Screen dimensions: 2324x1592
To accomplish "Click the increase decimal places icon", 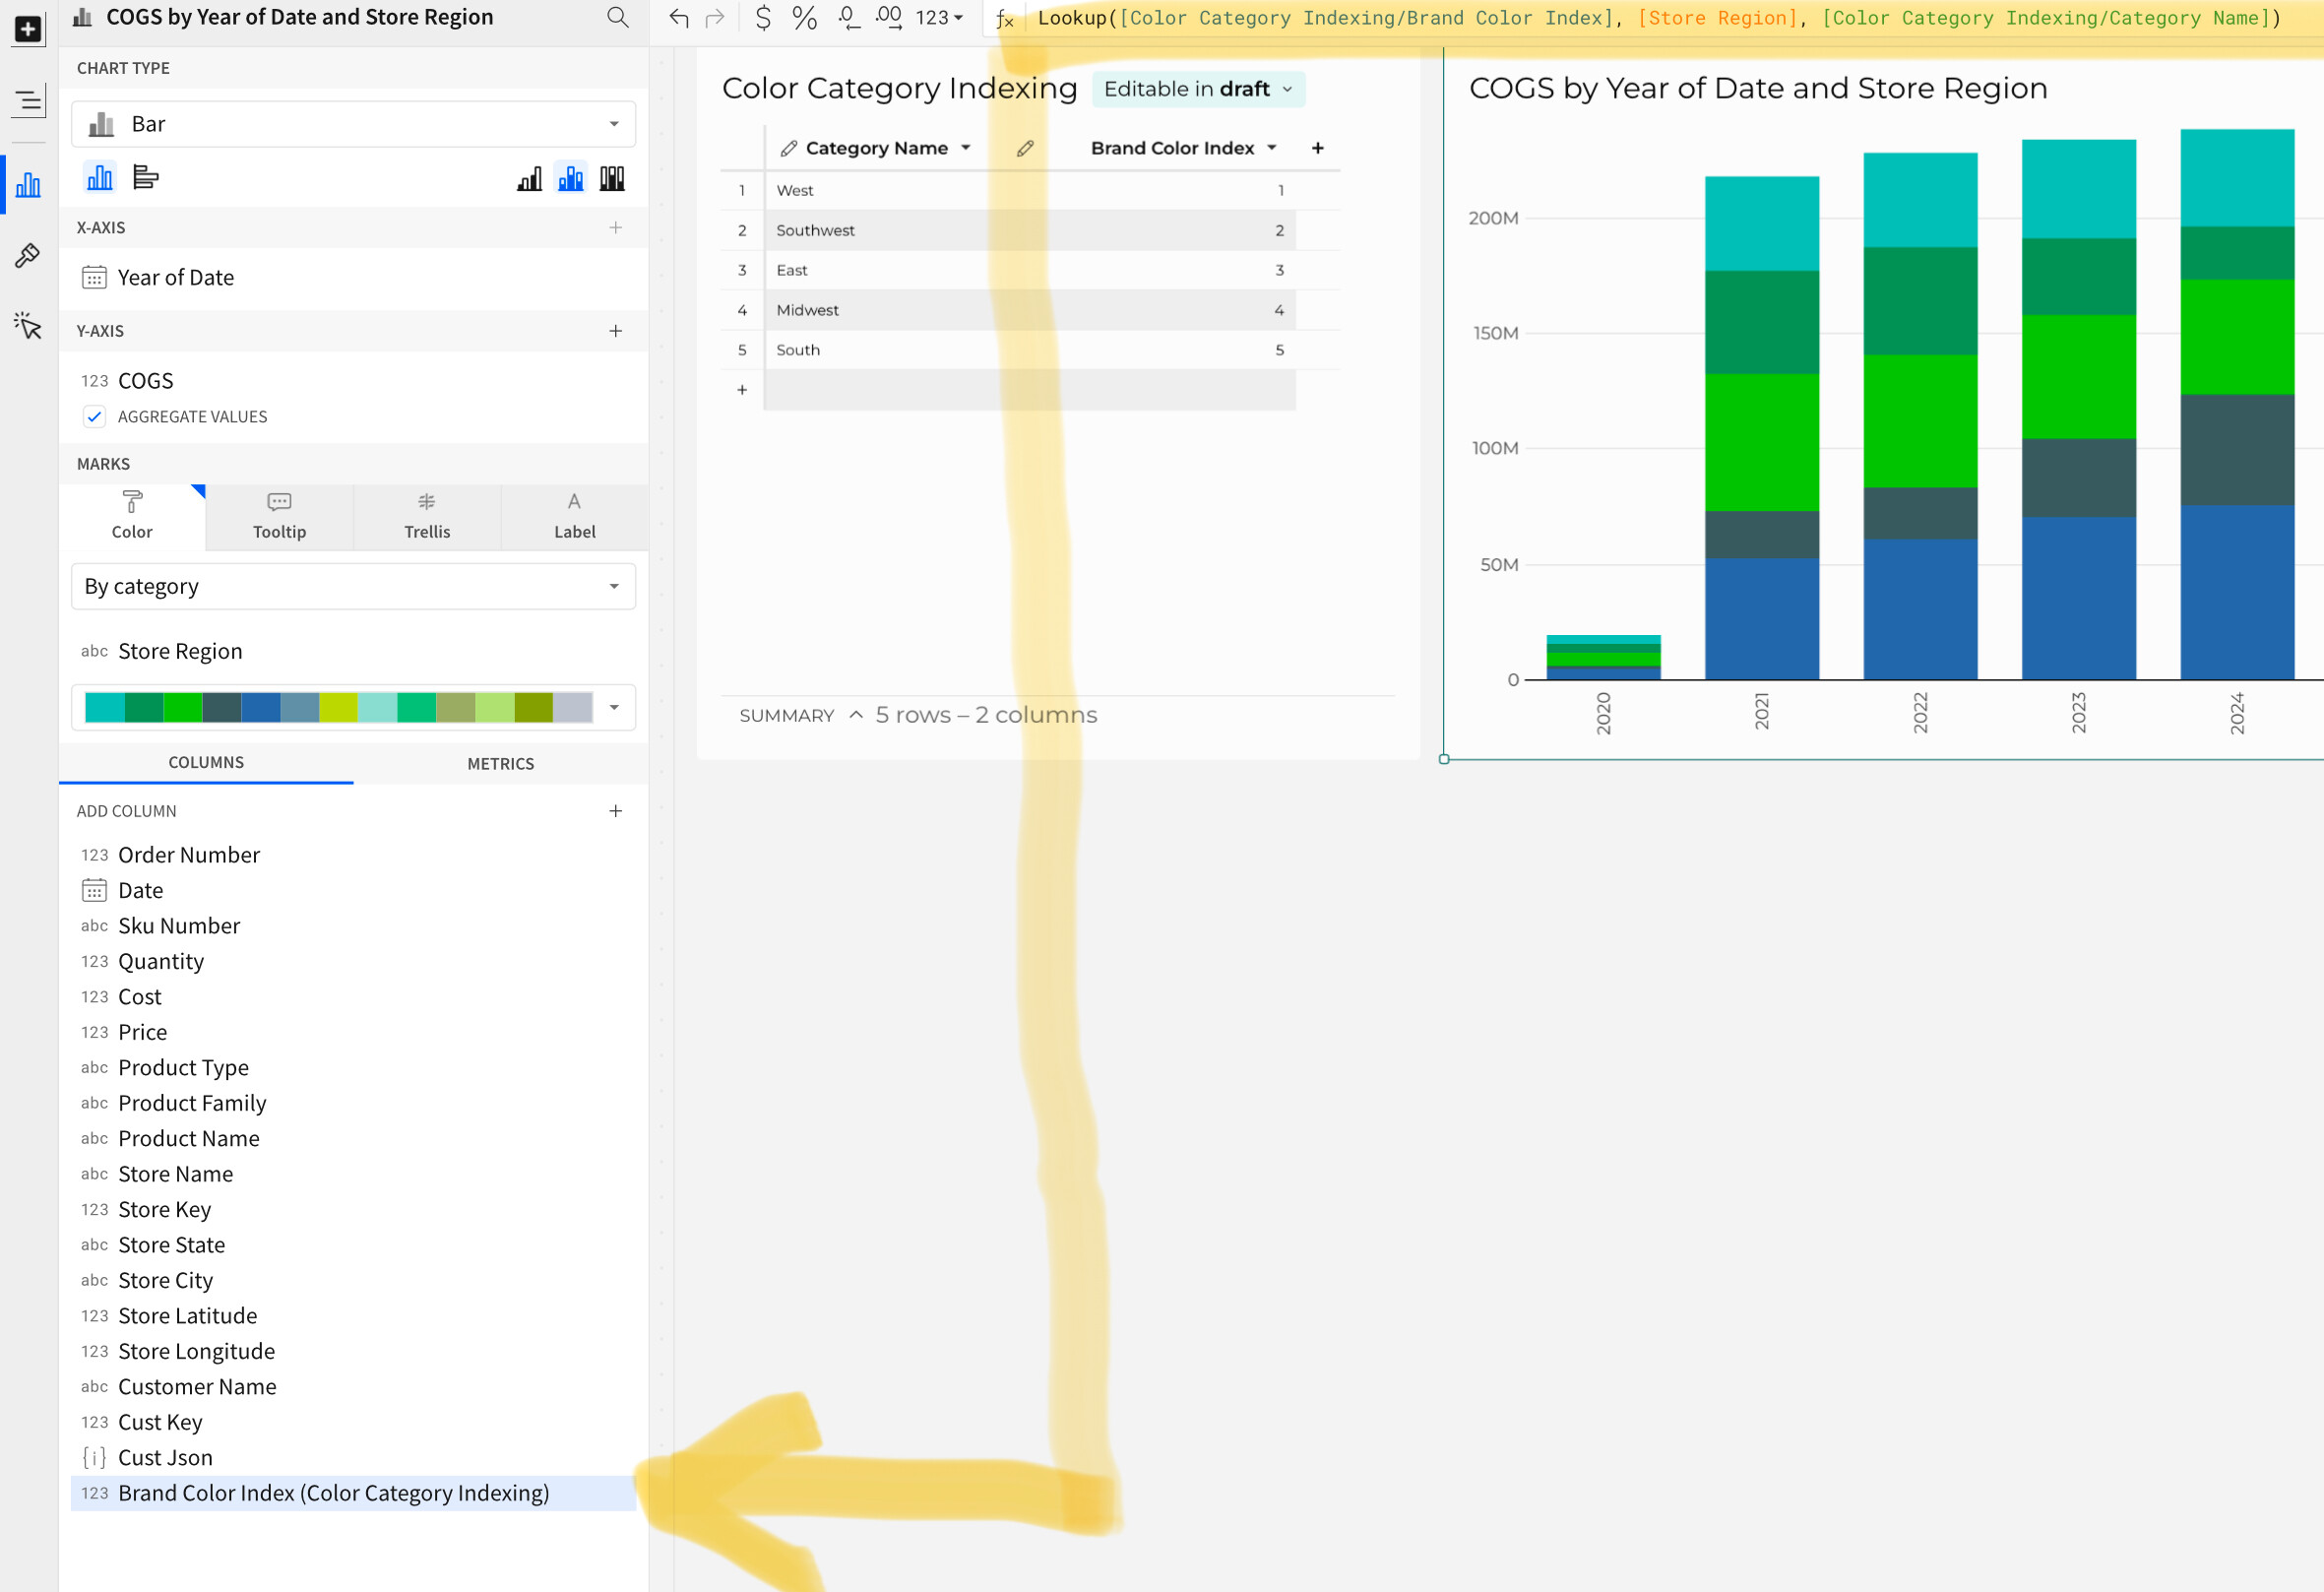I will coord(887,18).
